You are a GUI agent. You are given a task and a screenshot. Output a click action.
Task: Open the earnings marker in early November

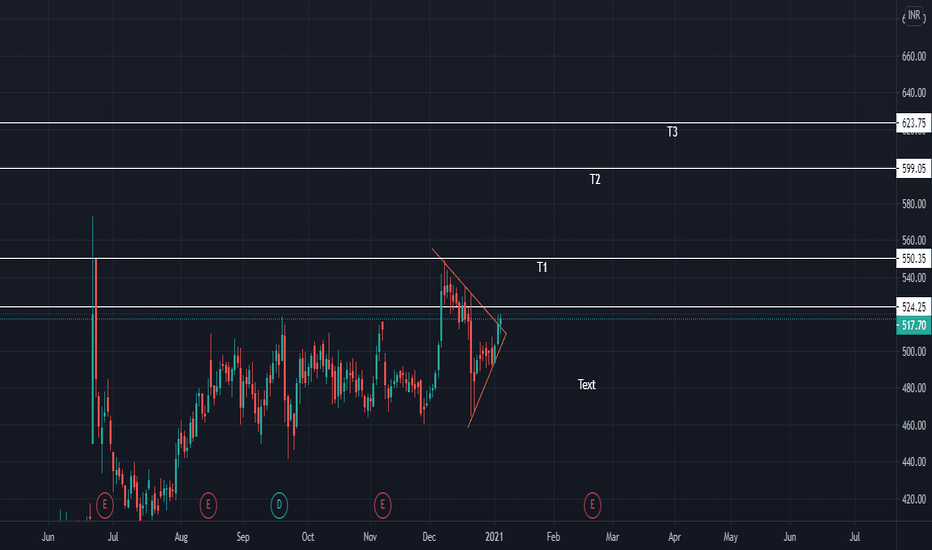(x=382, y=505)
